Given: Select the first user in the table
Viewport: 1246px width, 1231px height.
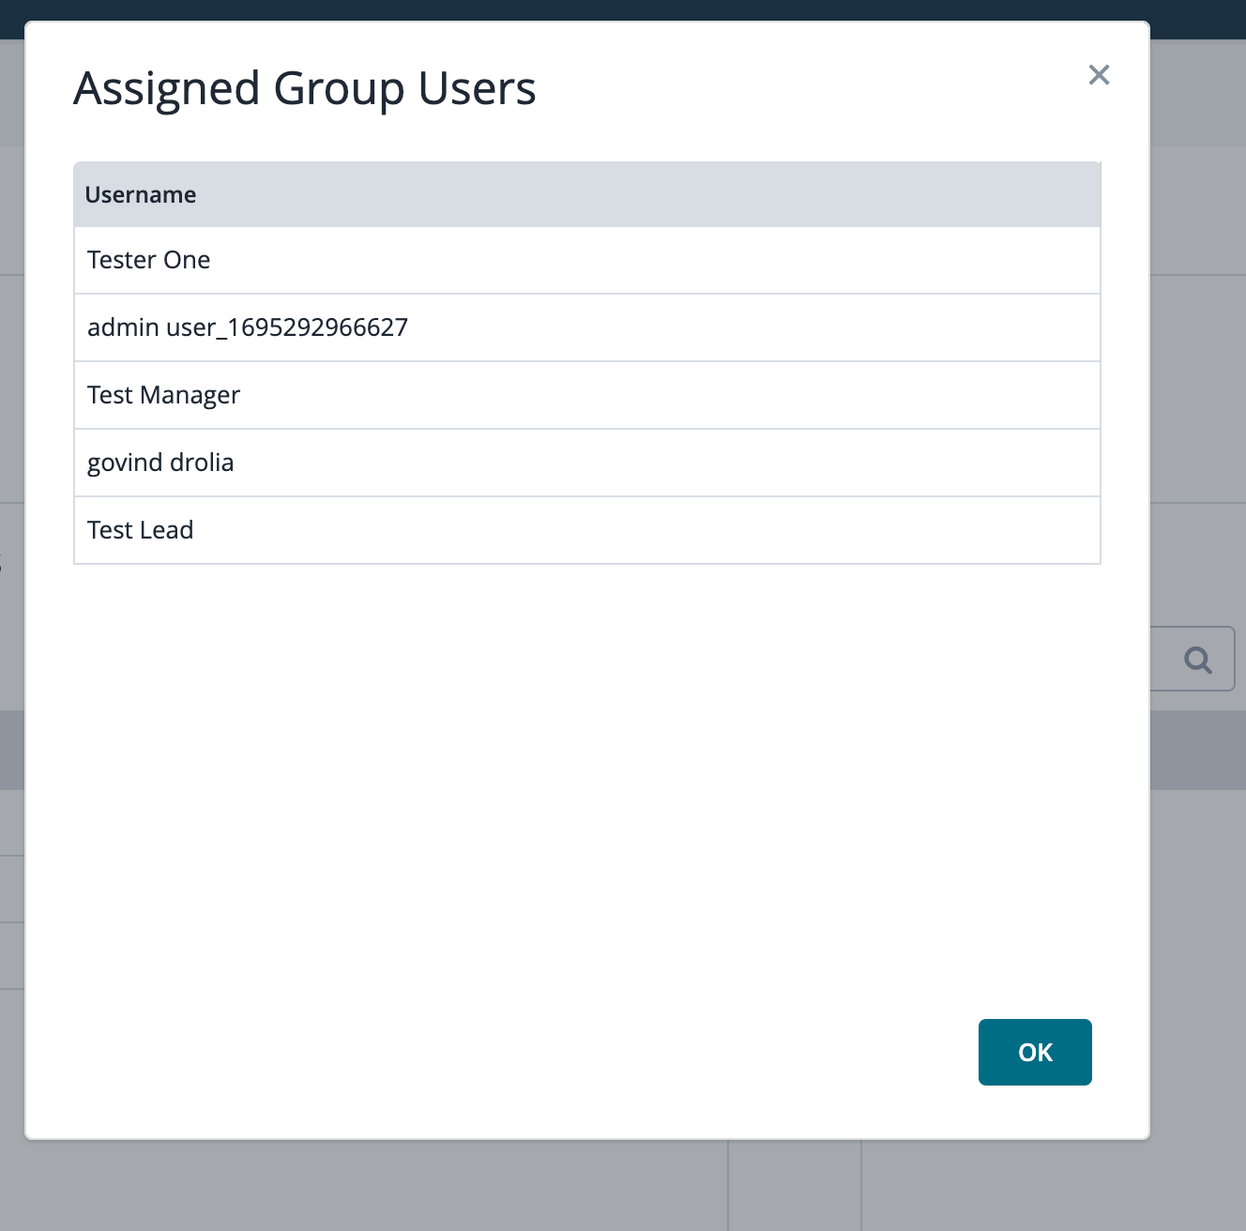Looking at the screenshot, I should [x=148, y=260].
